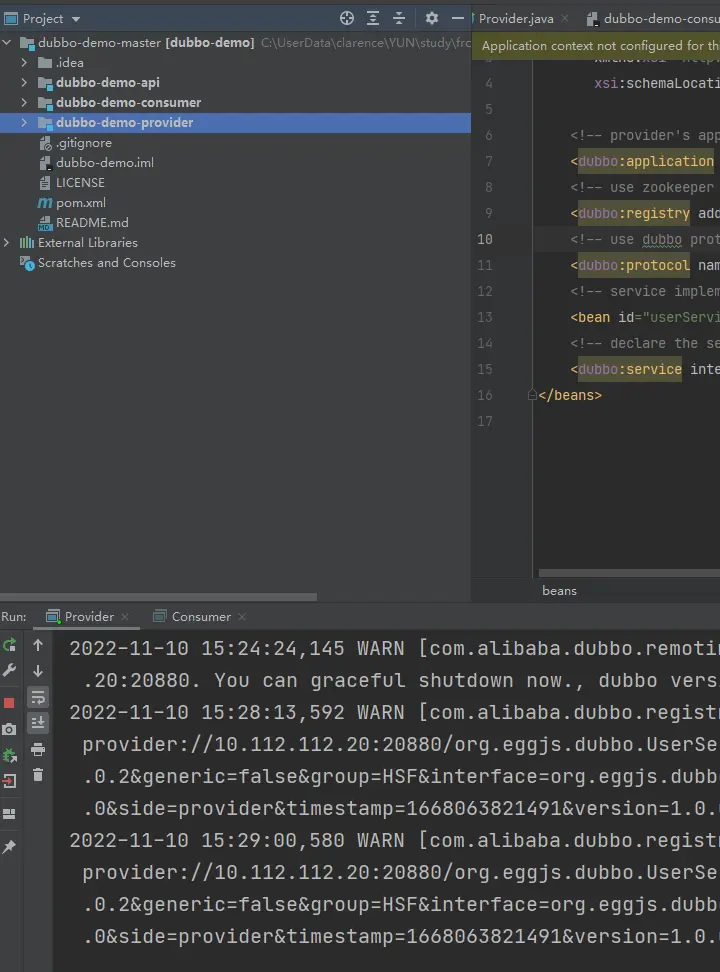
Task: Open README.md from the project tree
Action: coord(91,223)
